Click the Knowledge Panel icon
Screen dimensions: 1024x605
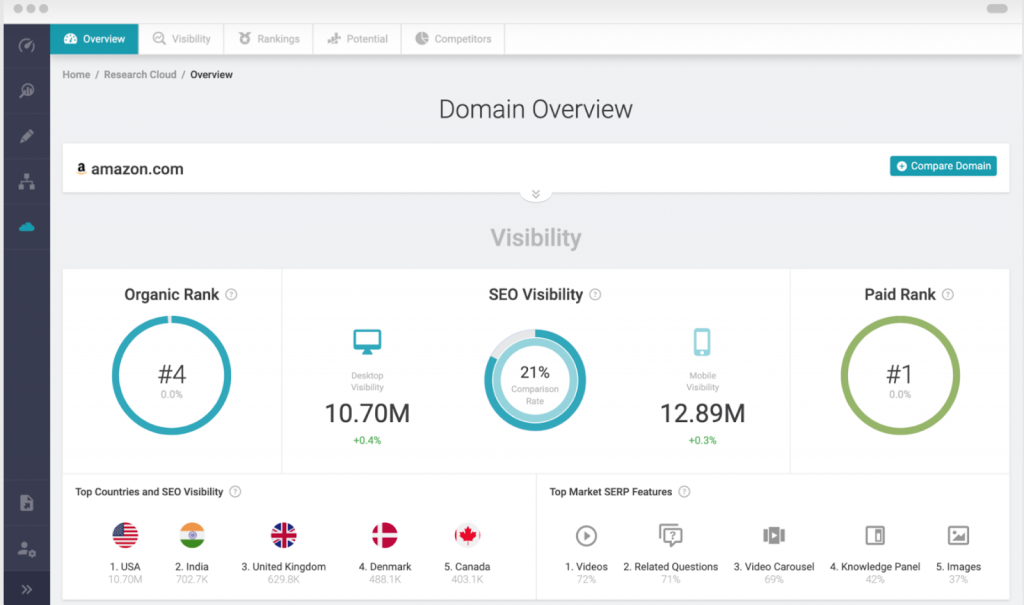pos(875,536)
